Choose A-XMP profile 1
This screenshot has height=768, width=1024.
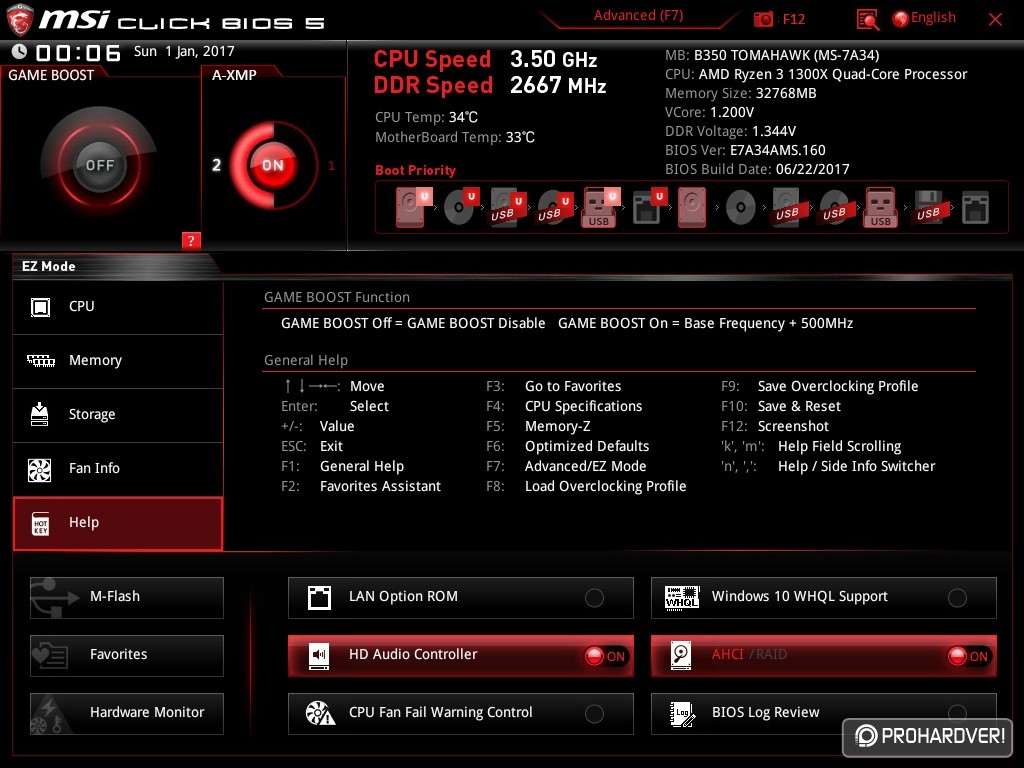coord(331,165)
